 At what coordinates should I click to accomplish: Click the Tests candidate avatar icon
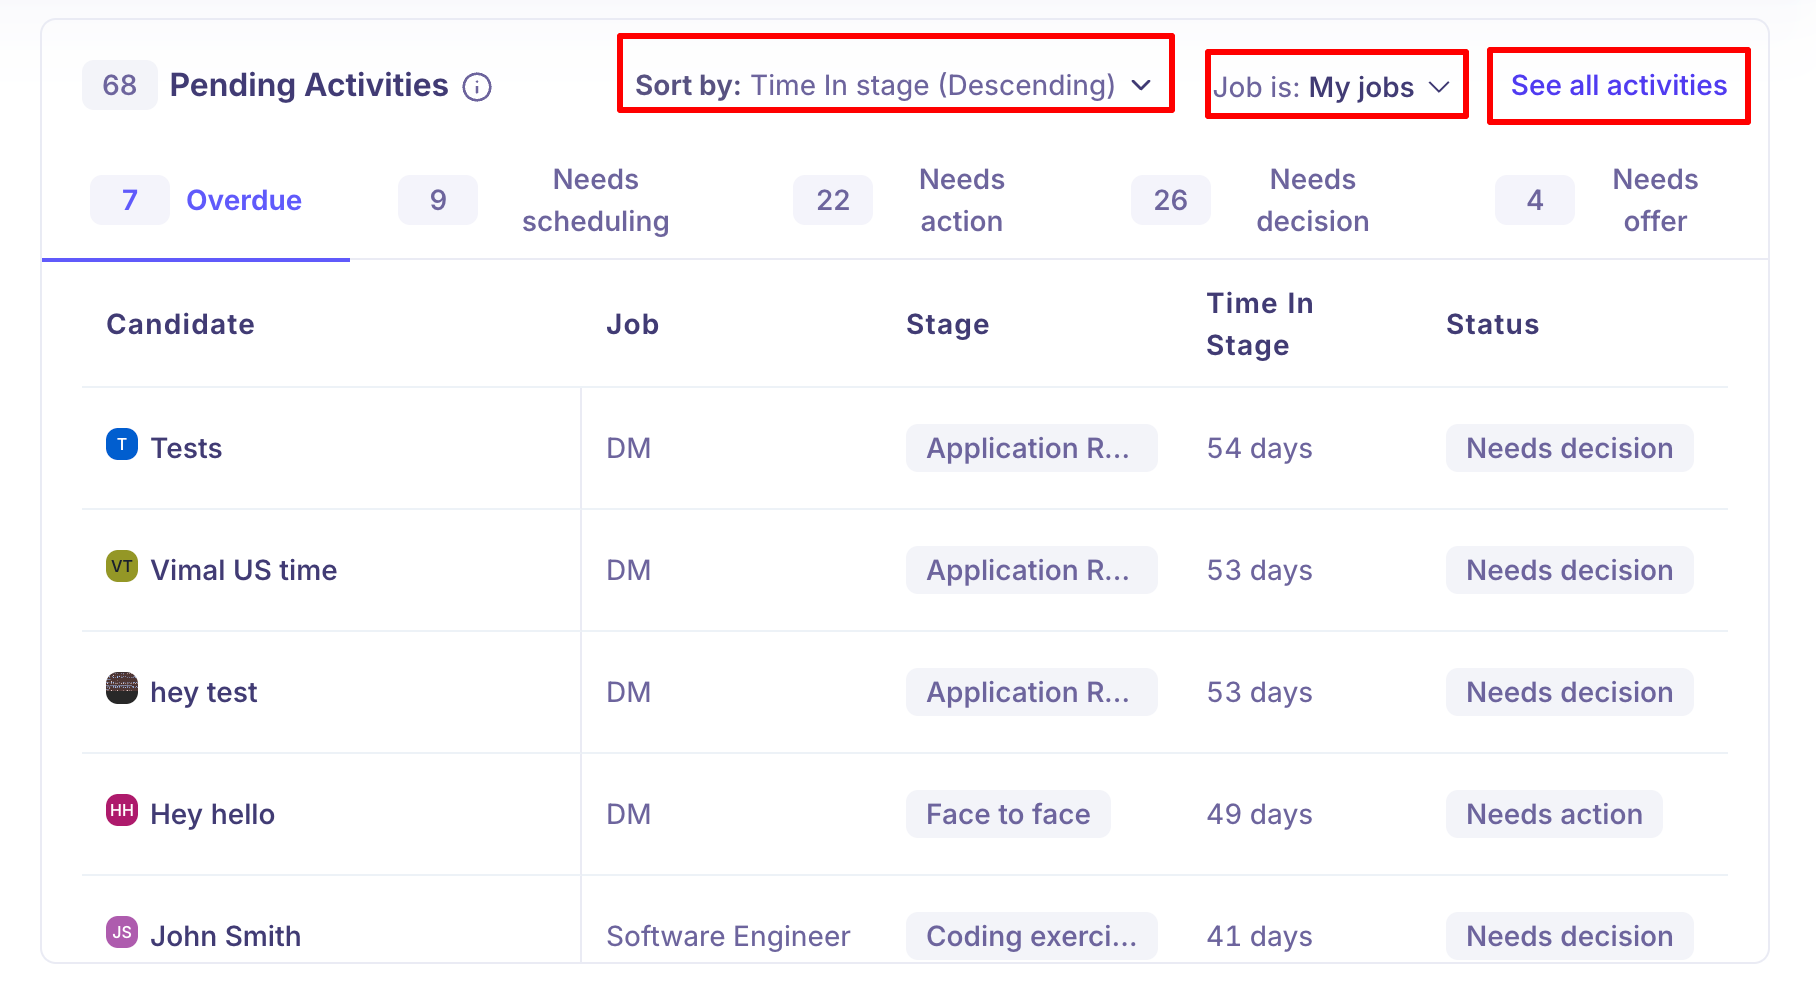[x=122, y=444]
